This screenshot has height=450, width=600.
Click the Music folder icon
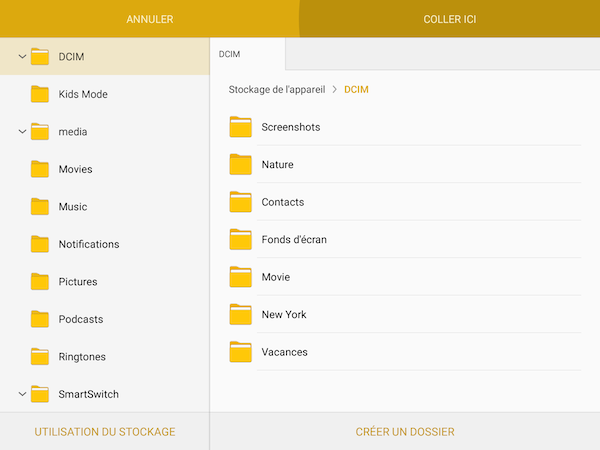(x=40, y=207)
